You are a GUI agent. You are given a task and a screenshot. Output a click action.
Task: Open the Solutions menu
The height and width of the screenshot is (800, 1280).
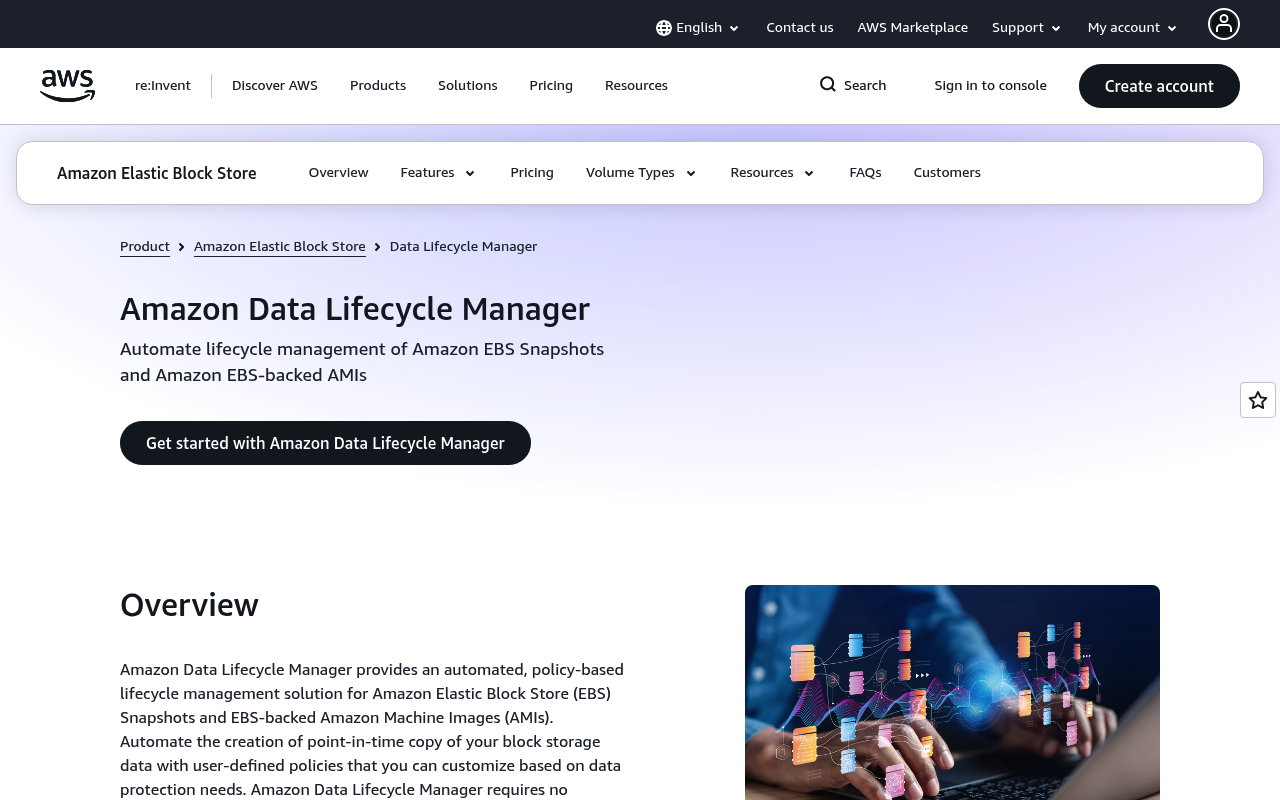pyautogui.click(x=468, y=86)
